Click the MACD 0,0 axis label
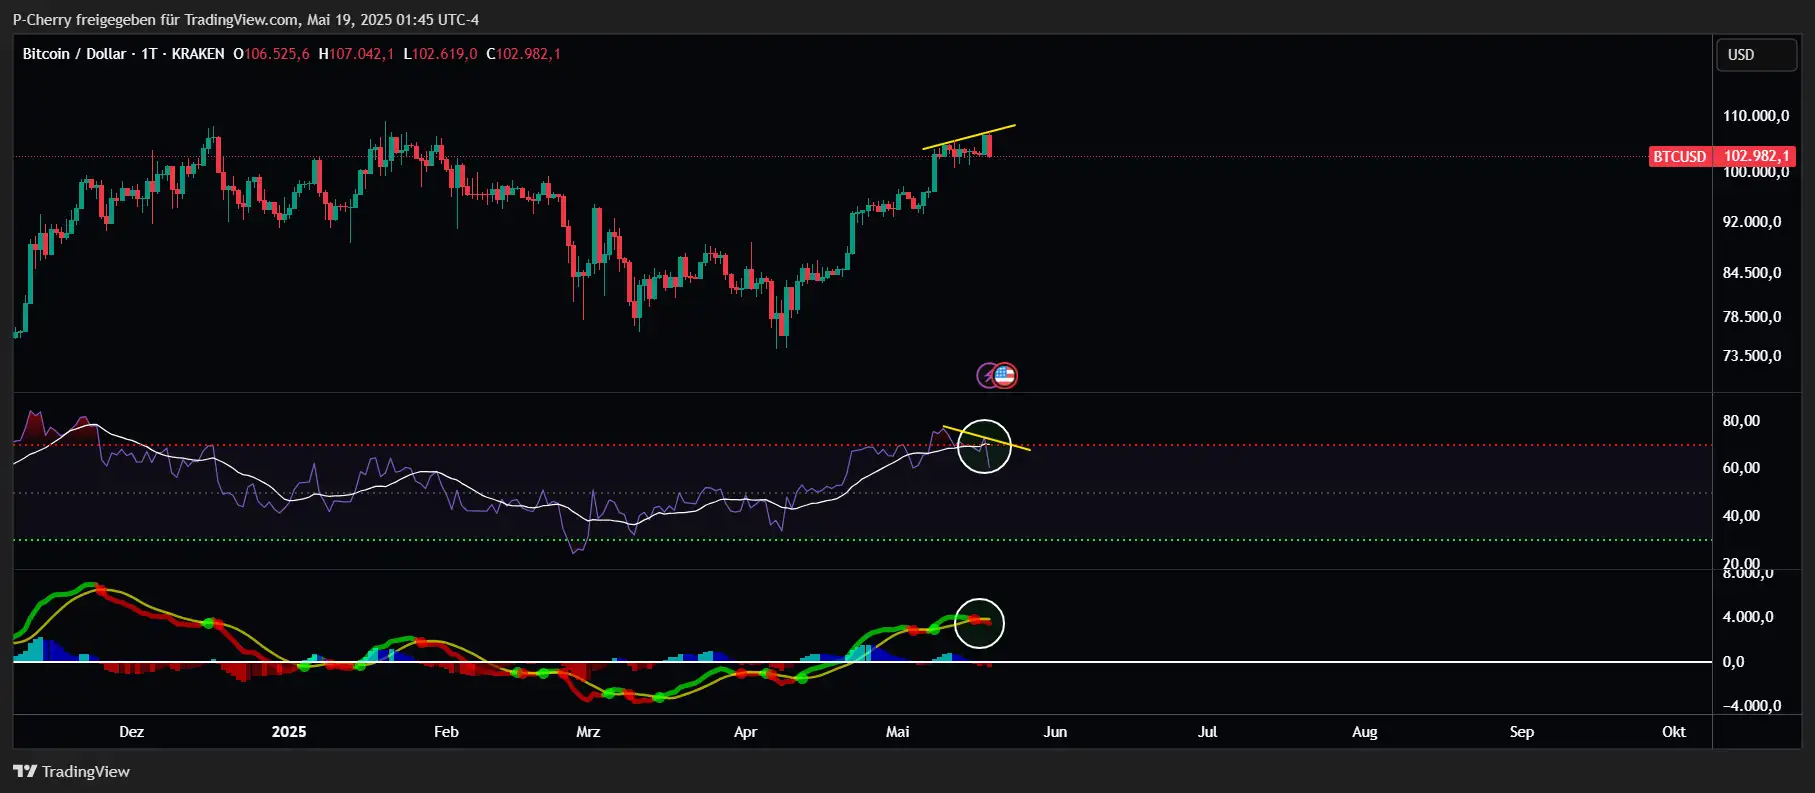Image resolution: width=1815 pixels, height=793 pixels. click(x=1733, y=662)
